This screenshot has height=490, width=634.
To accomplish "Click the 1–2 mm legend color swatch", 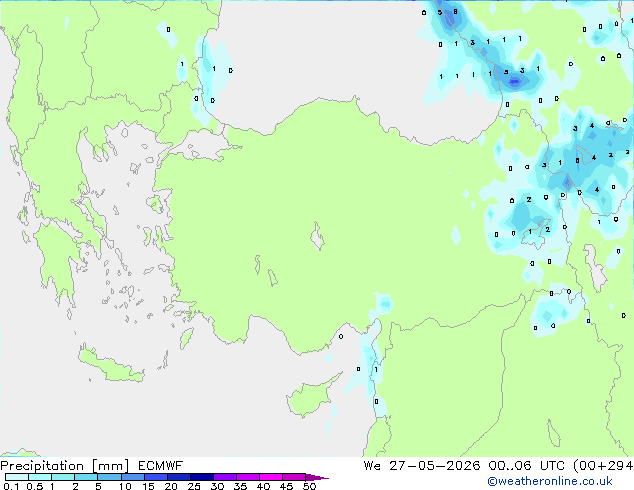I will click(63, 477).
